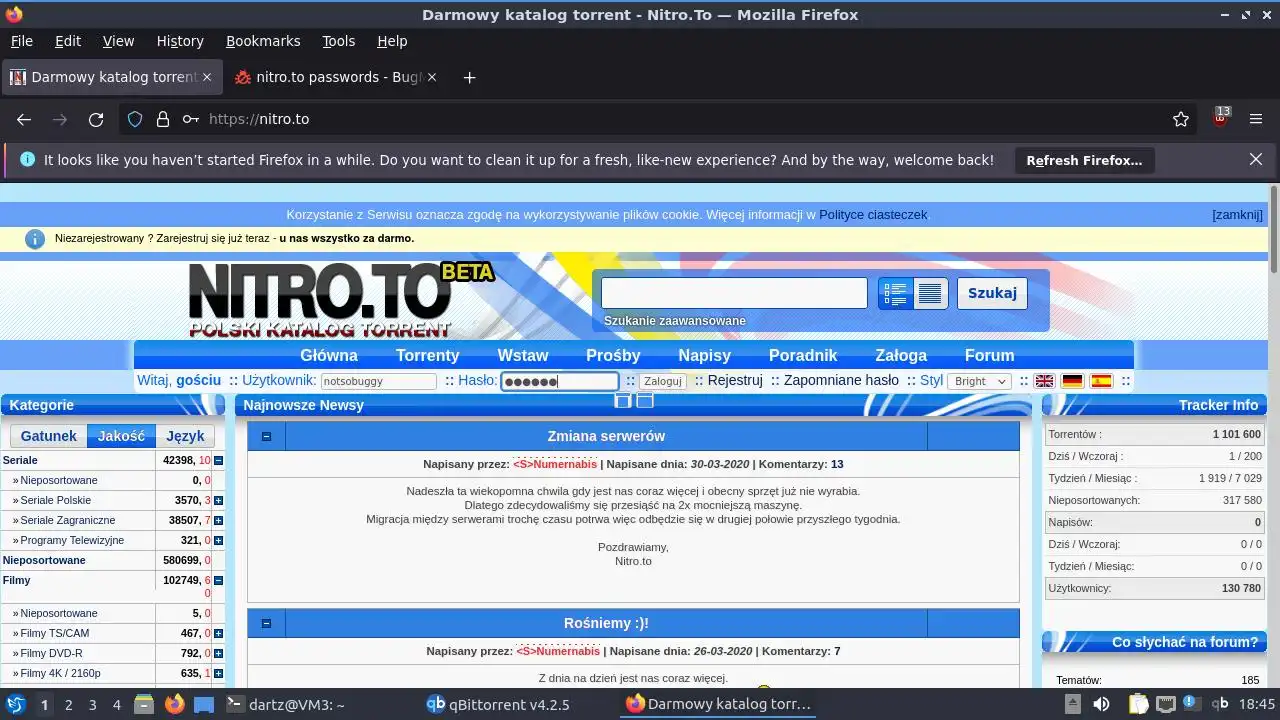Open the Rejestruj registration link
Viewport: 1280px width, 720px height.
click(735, 380)
